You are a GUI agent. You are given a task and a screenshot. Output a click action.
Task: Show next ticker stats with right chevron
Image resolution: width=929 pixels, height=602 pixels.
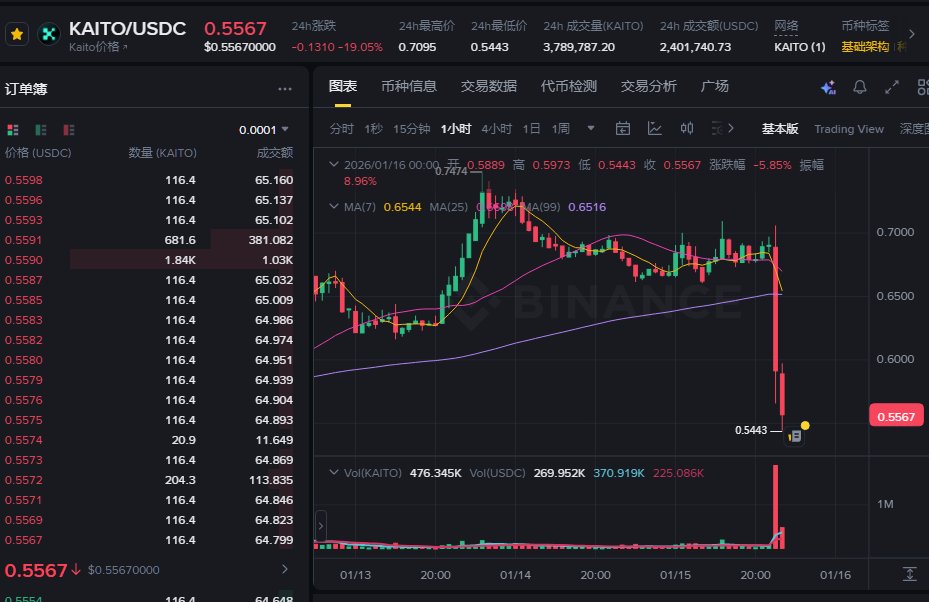(912, 34)
